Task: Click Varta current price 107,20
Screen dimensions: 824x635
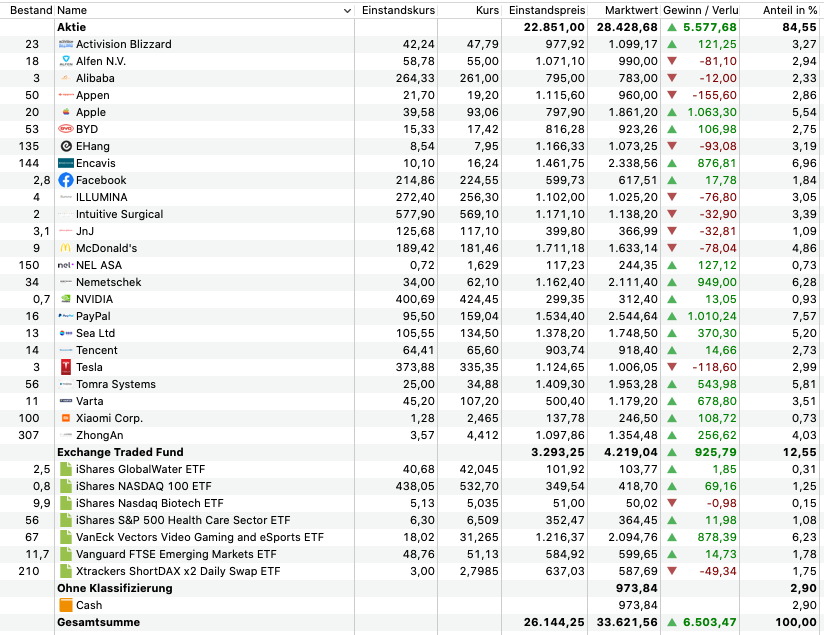Action: pos(479,401)
